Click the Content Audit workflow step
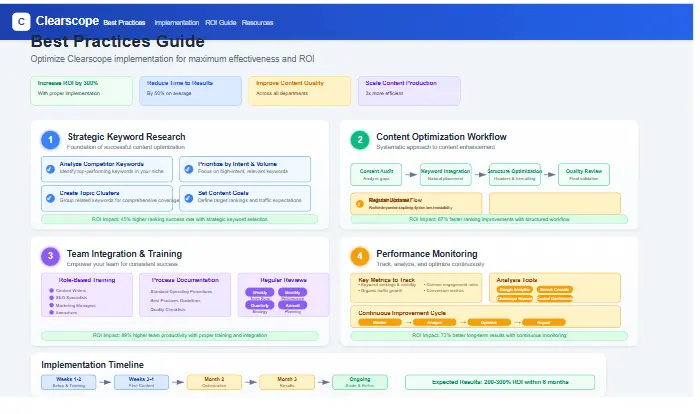The image size is (700, 414). (376, 174)
